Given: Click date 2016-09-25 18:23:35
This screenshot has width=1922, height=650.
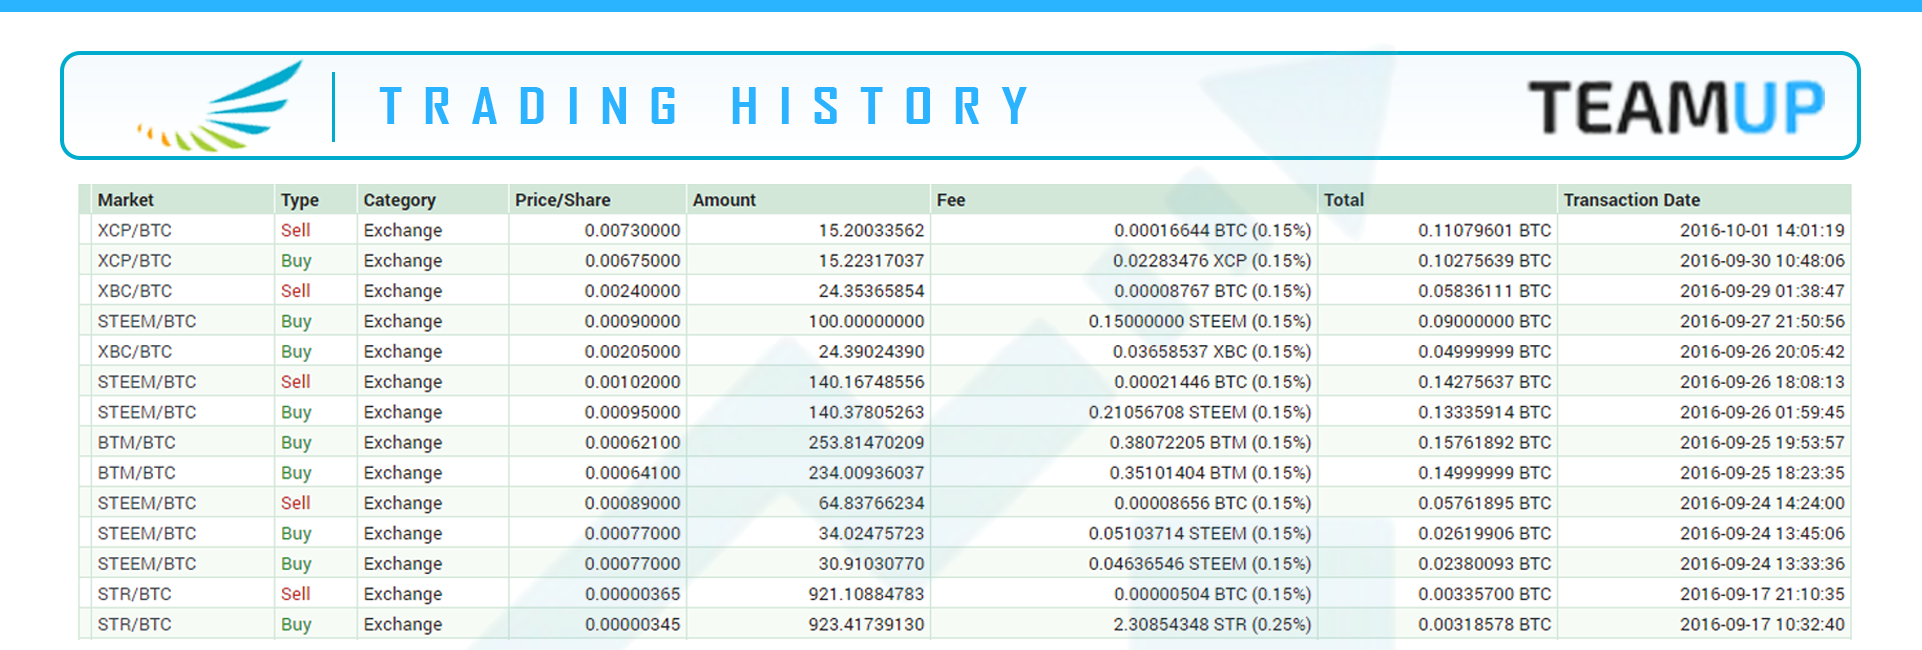Looking at the screenshot, I should [1763, 473].
